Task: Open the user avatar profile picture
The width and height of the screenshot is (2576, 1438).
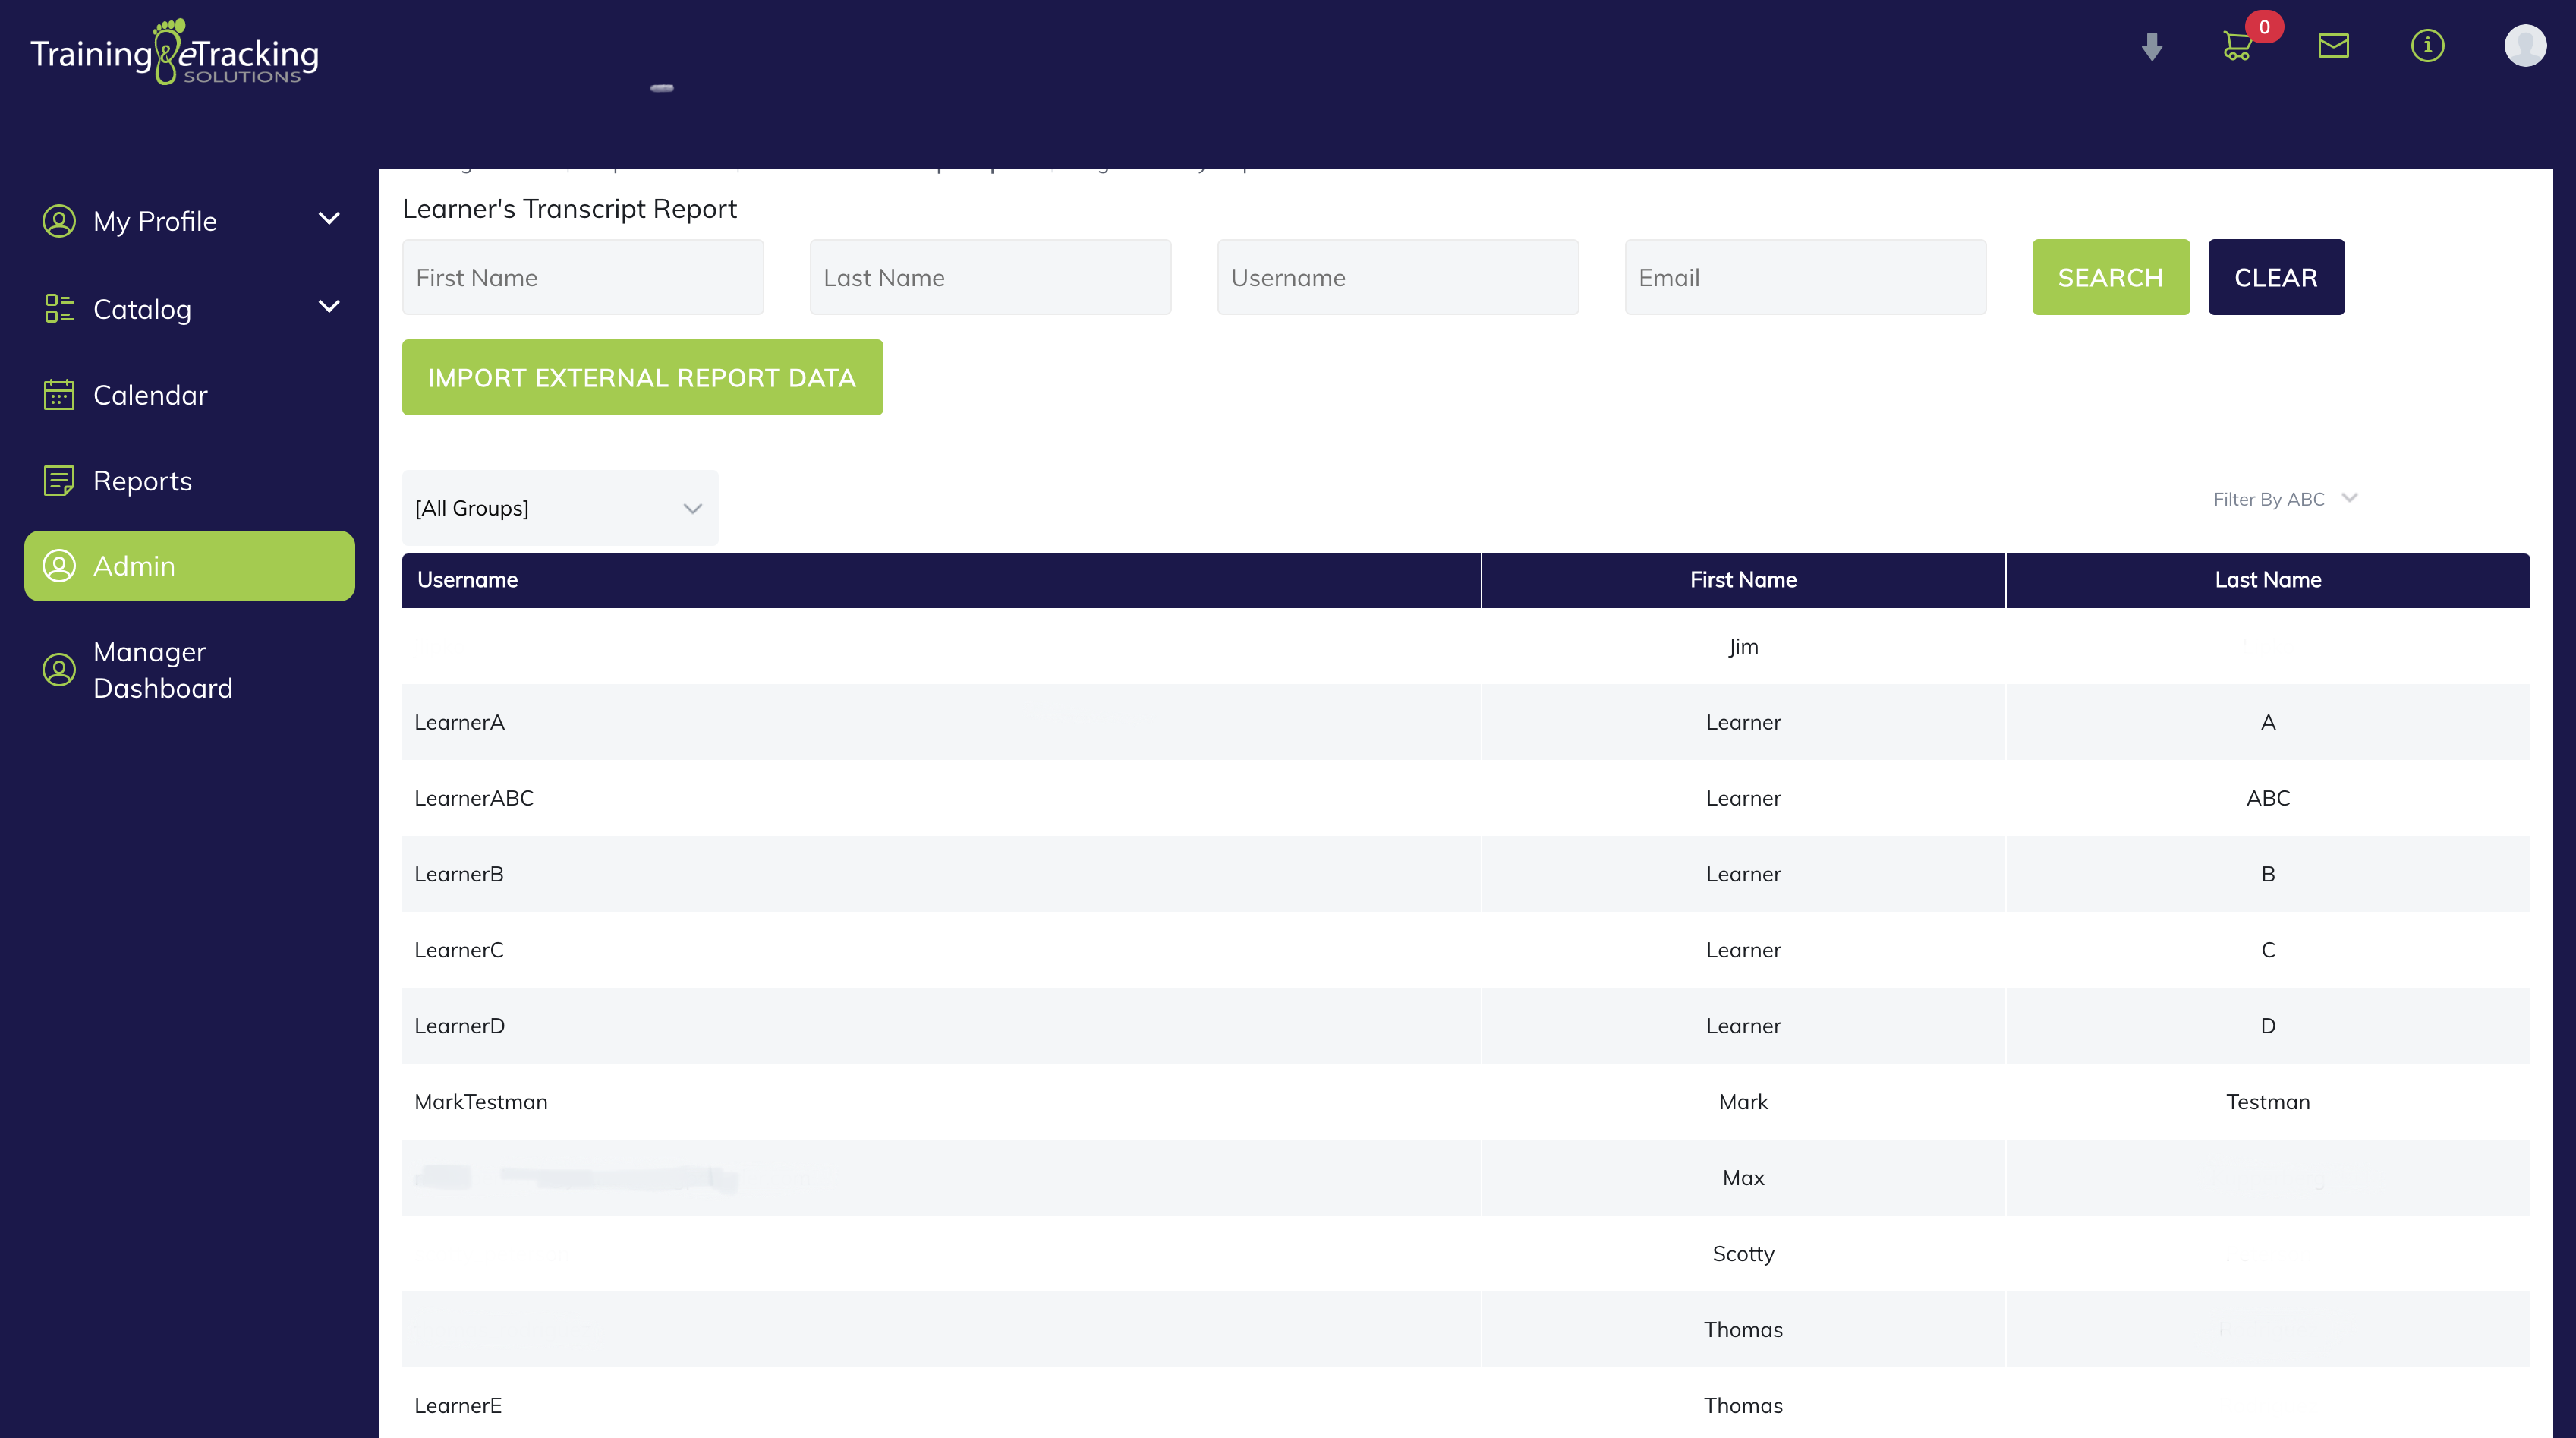Action: click(2524, 46)
